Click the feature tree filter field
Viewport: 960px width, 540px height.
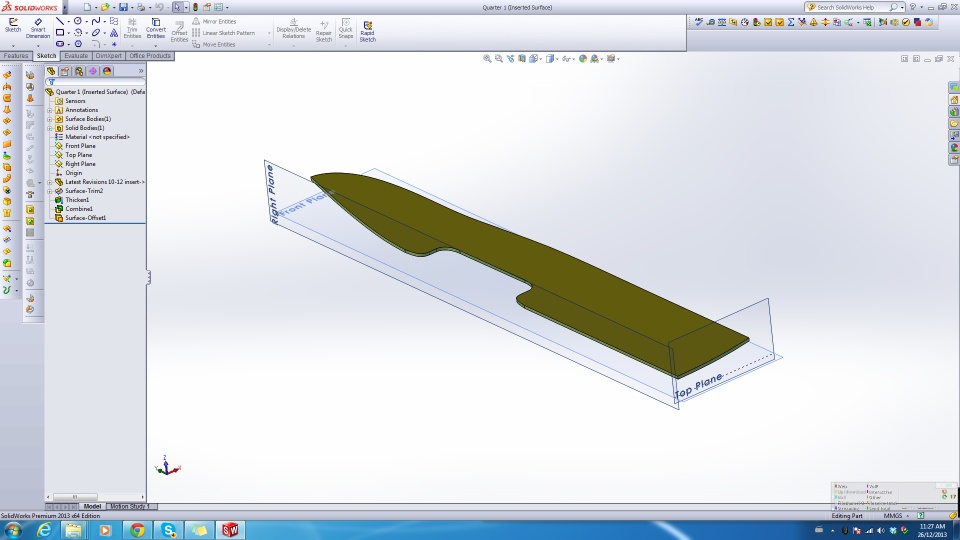click(x=96, y=81)
